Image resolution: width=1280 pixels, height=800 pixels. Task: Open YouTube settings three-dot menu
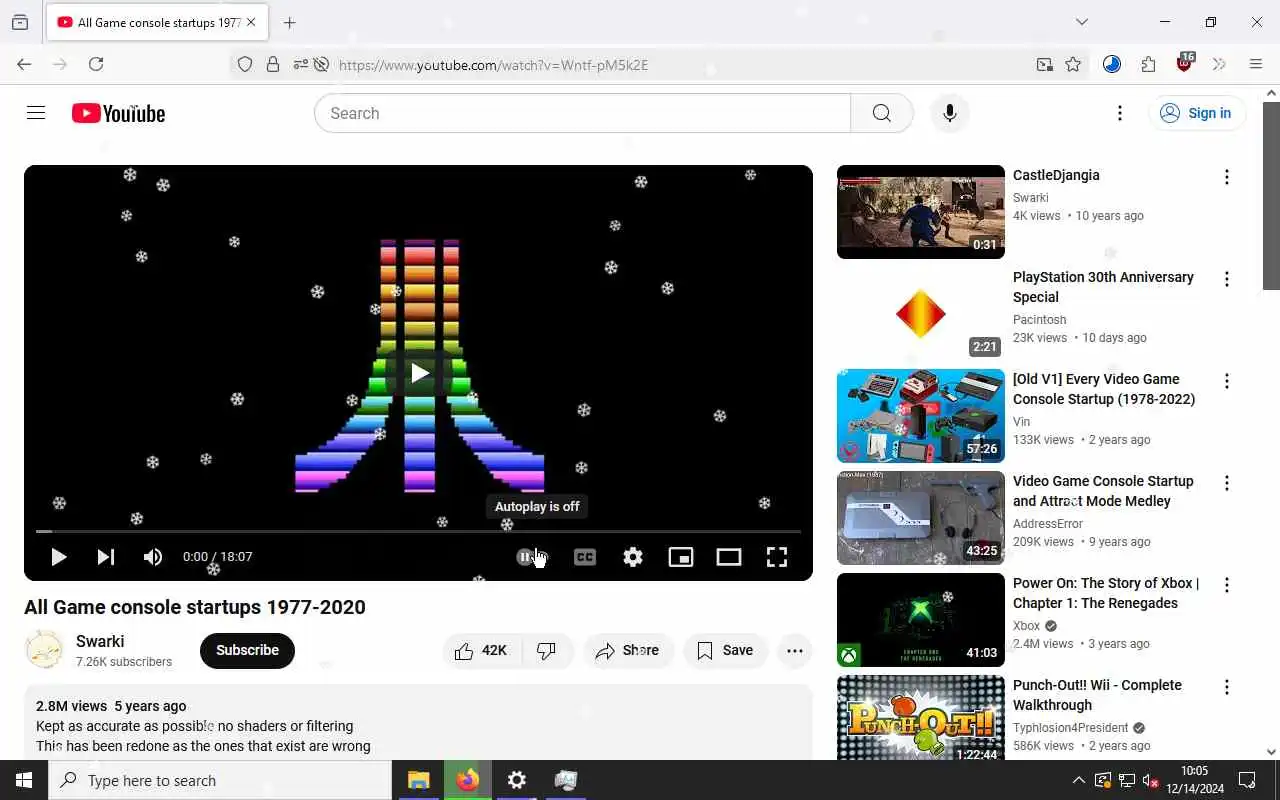point(1120,113)
